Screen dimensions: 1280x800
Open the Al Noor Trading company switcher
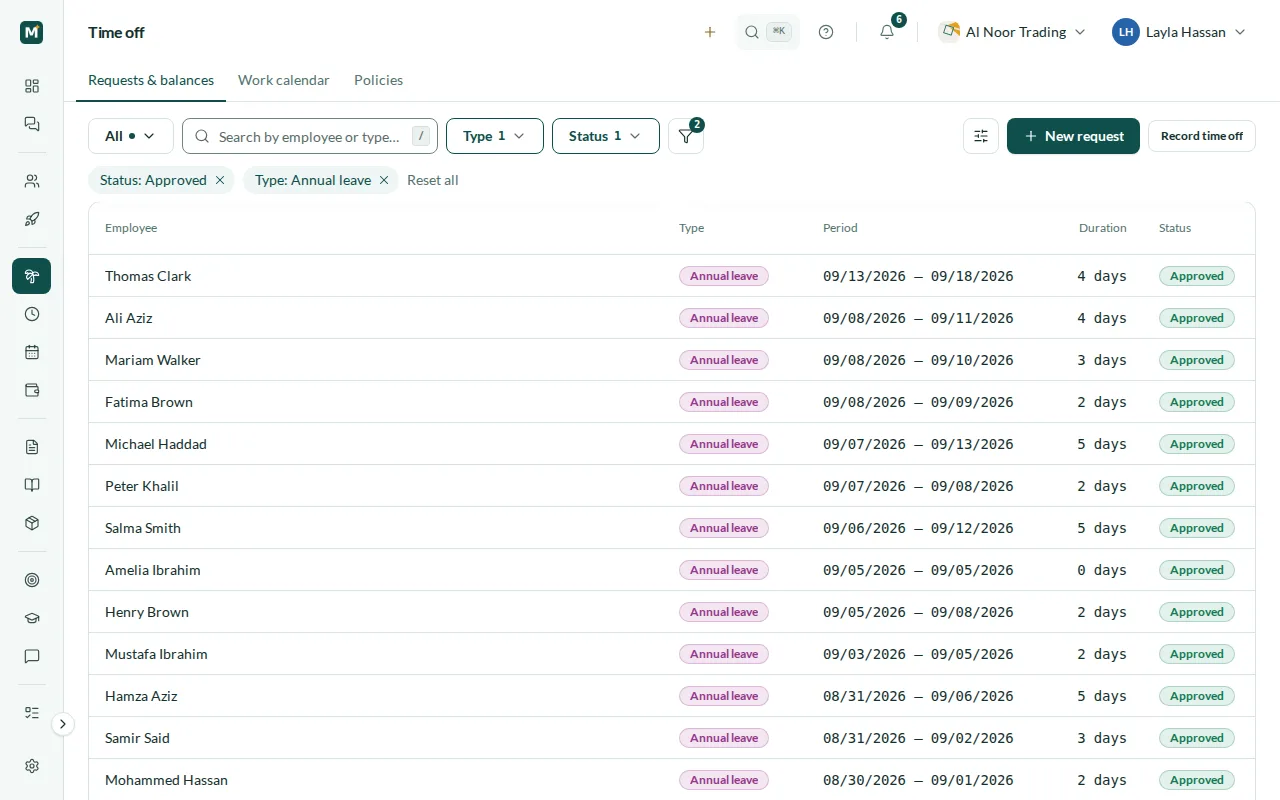(1012, 32)
